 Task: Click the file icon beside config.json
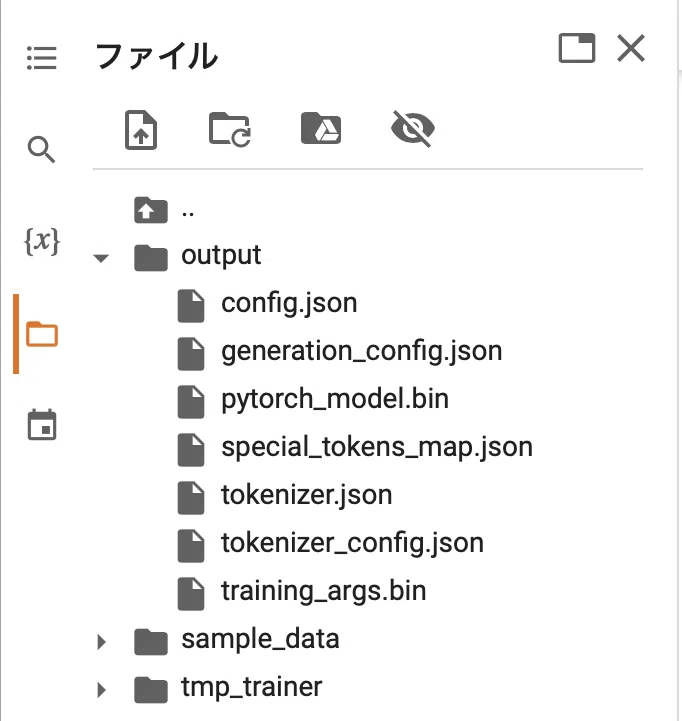click(x=191, y=306)
